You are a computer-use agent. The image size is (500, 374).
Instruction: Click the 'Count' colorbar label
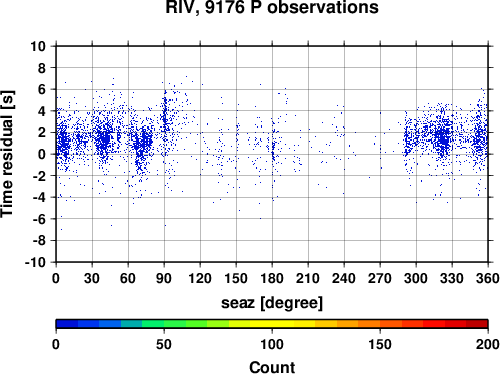point(272,367)
